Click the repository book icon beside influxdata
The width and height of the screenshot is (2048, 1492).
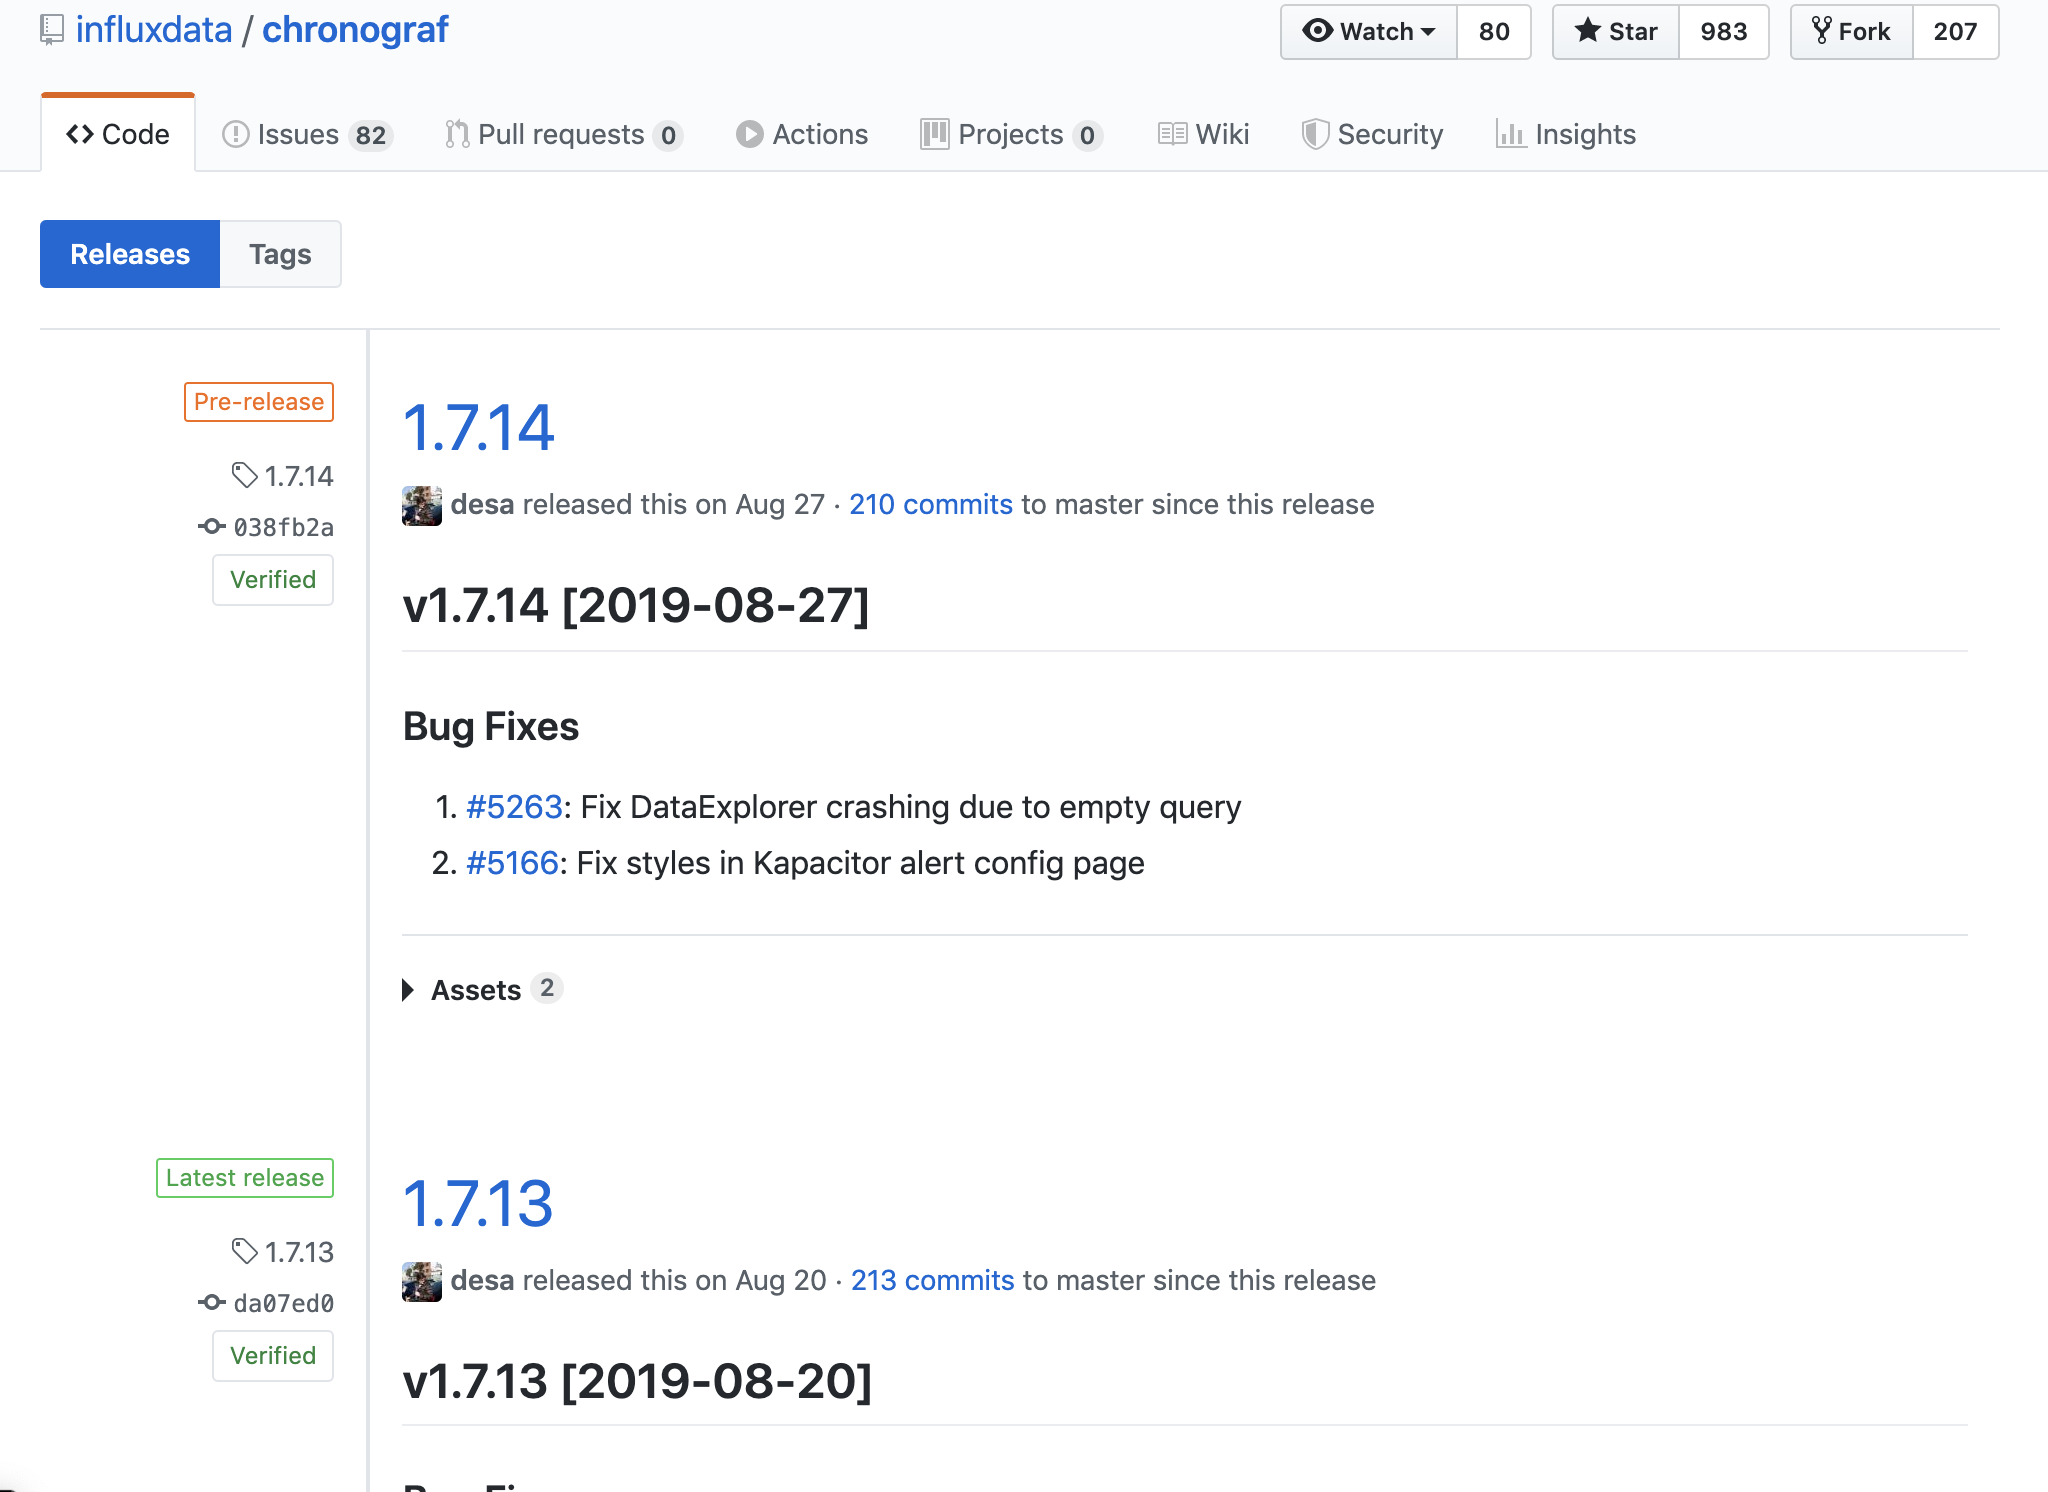(52, 30)
